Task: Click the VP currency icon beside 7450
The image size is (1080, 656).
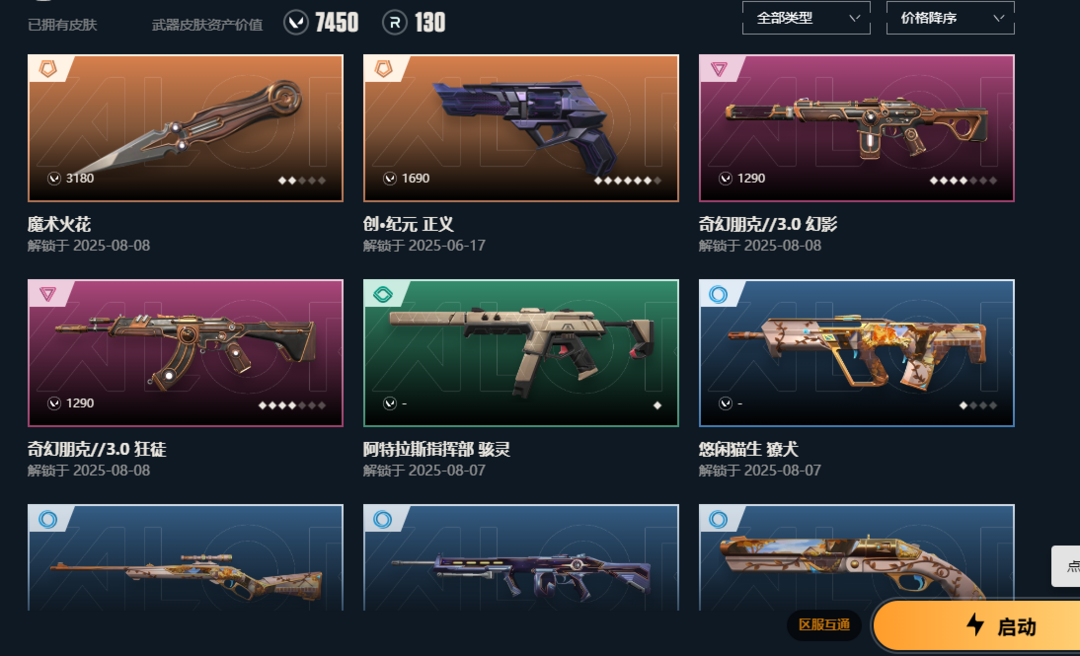Action: pos(296,23)
